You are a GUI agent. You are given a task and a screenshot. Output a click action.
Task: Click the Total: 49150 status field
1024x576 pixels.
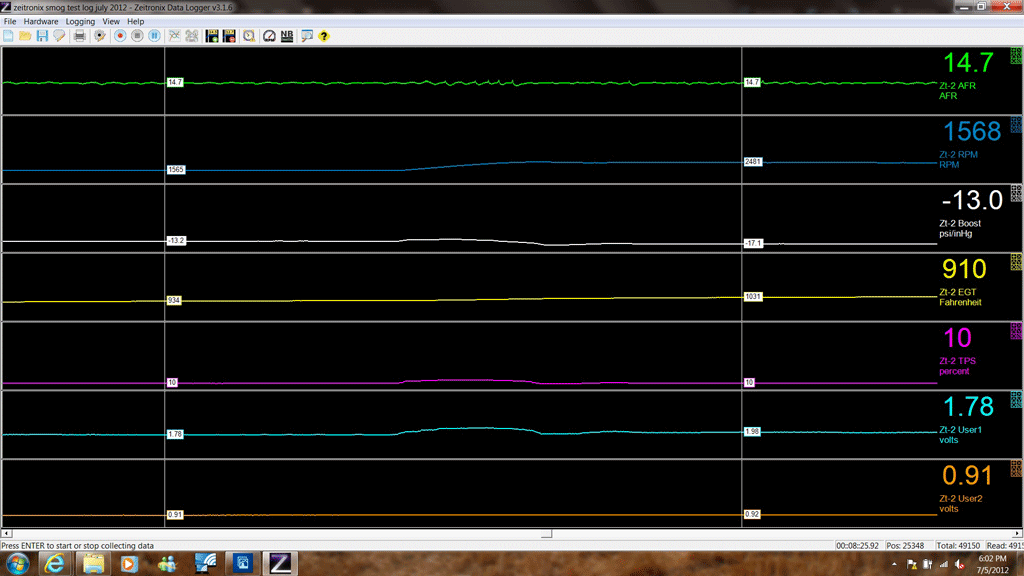point(958,546)
